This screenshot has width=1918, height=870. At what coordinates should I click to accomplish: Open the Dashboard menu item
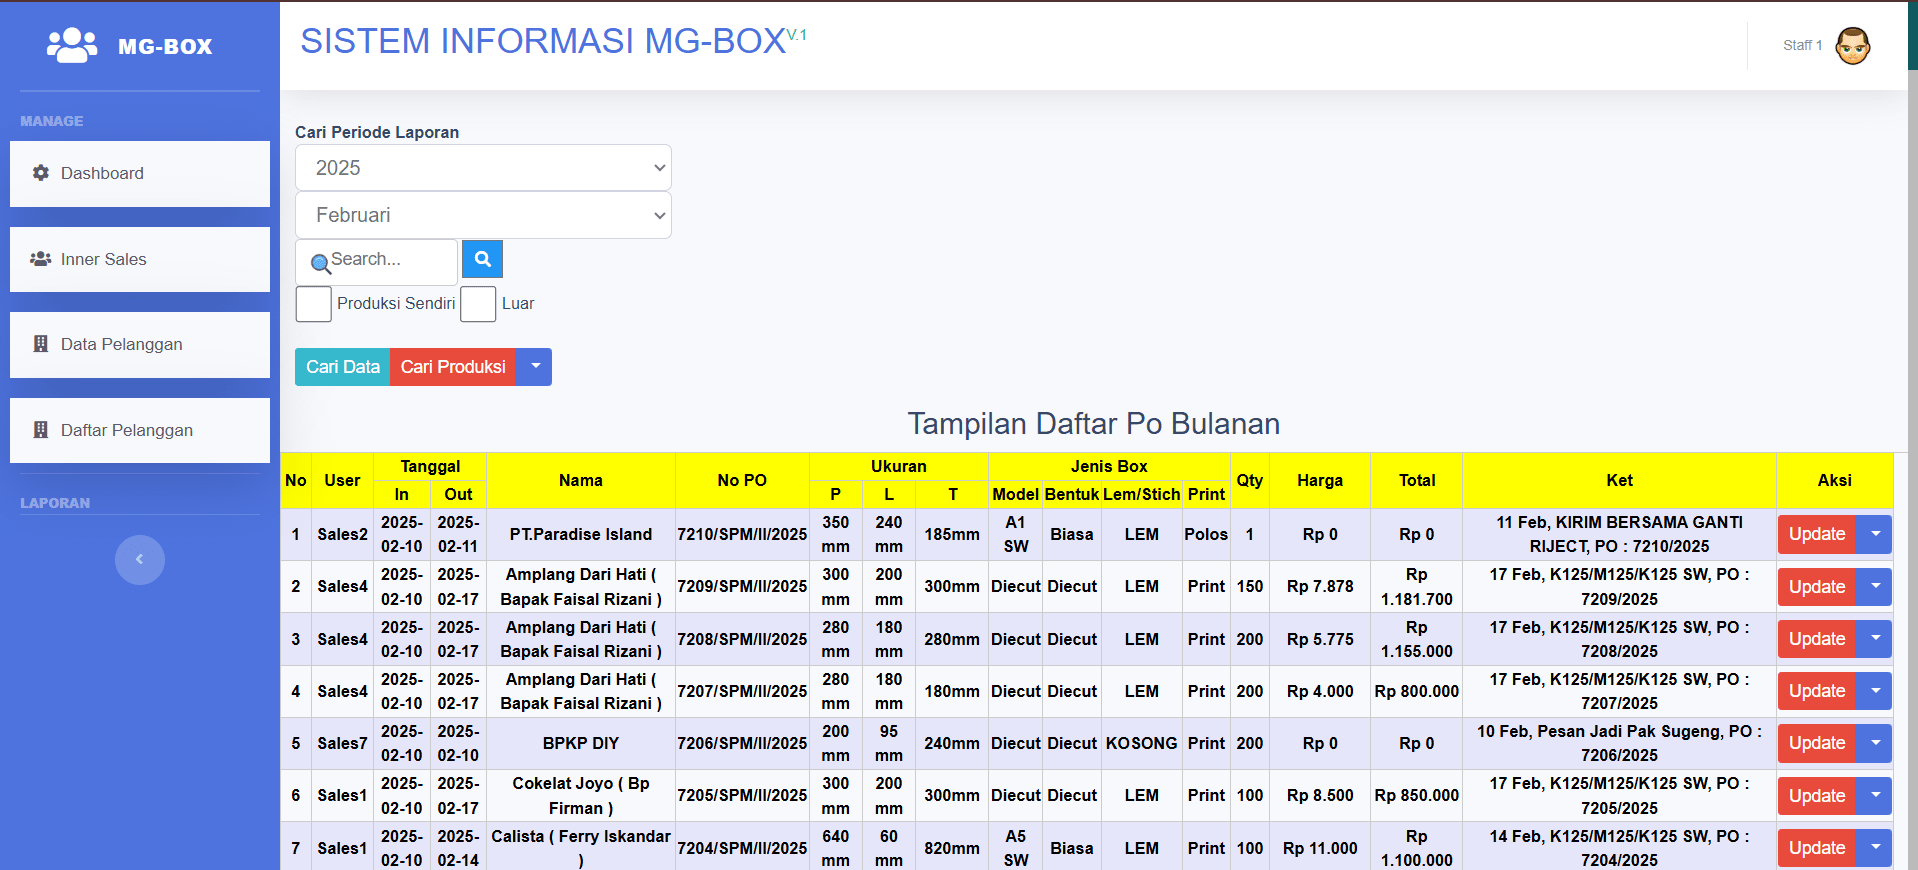pyautogui.click(x=140, y=173)
